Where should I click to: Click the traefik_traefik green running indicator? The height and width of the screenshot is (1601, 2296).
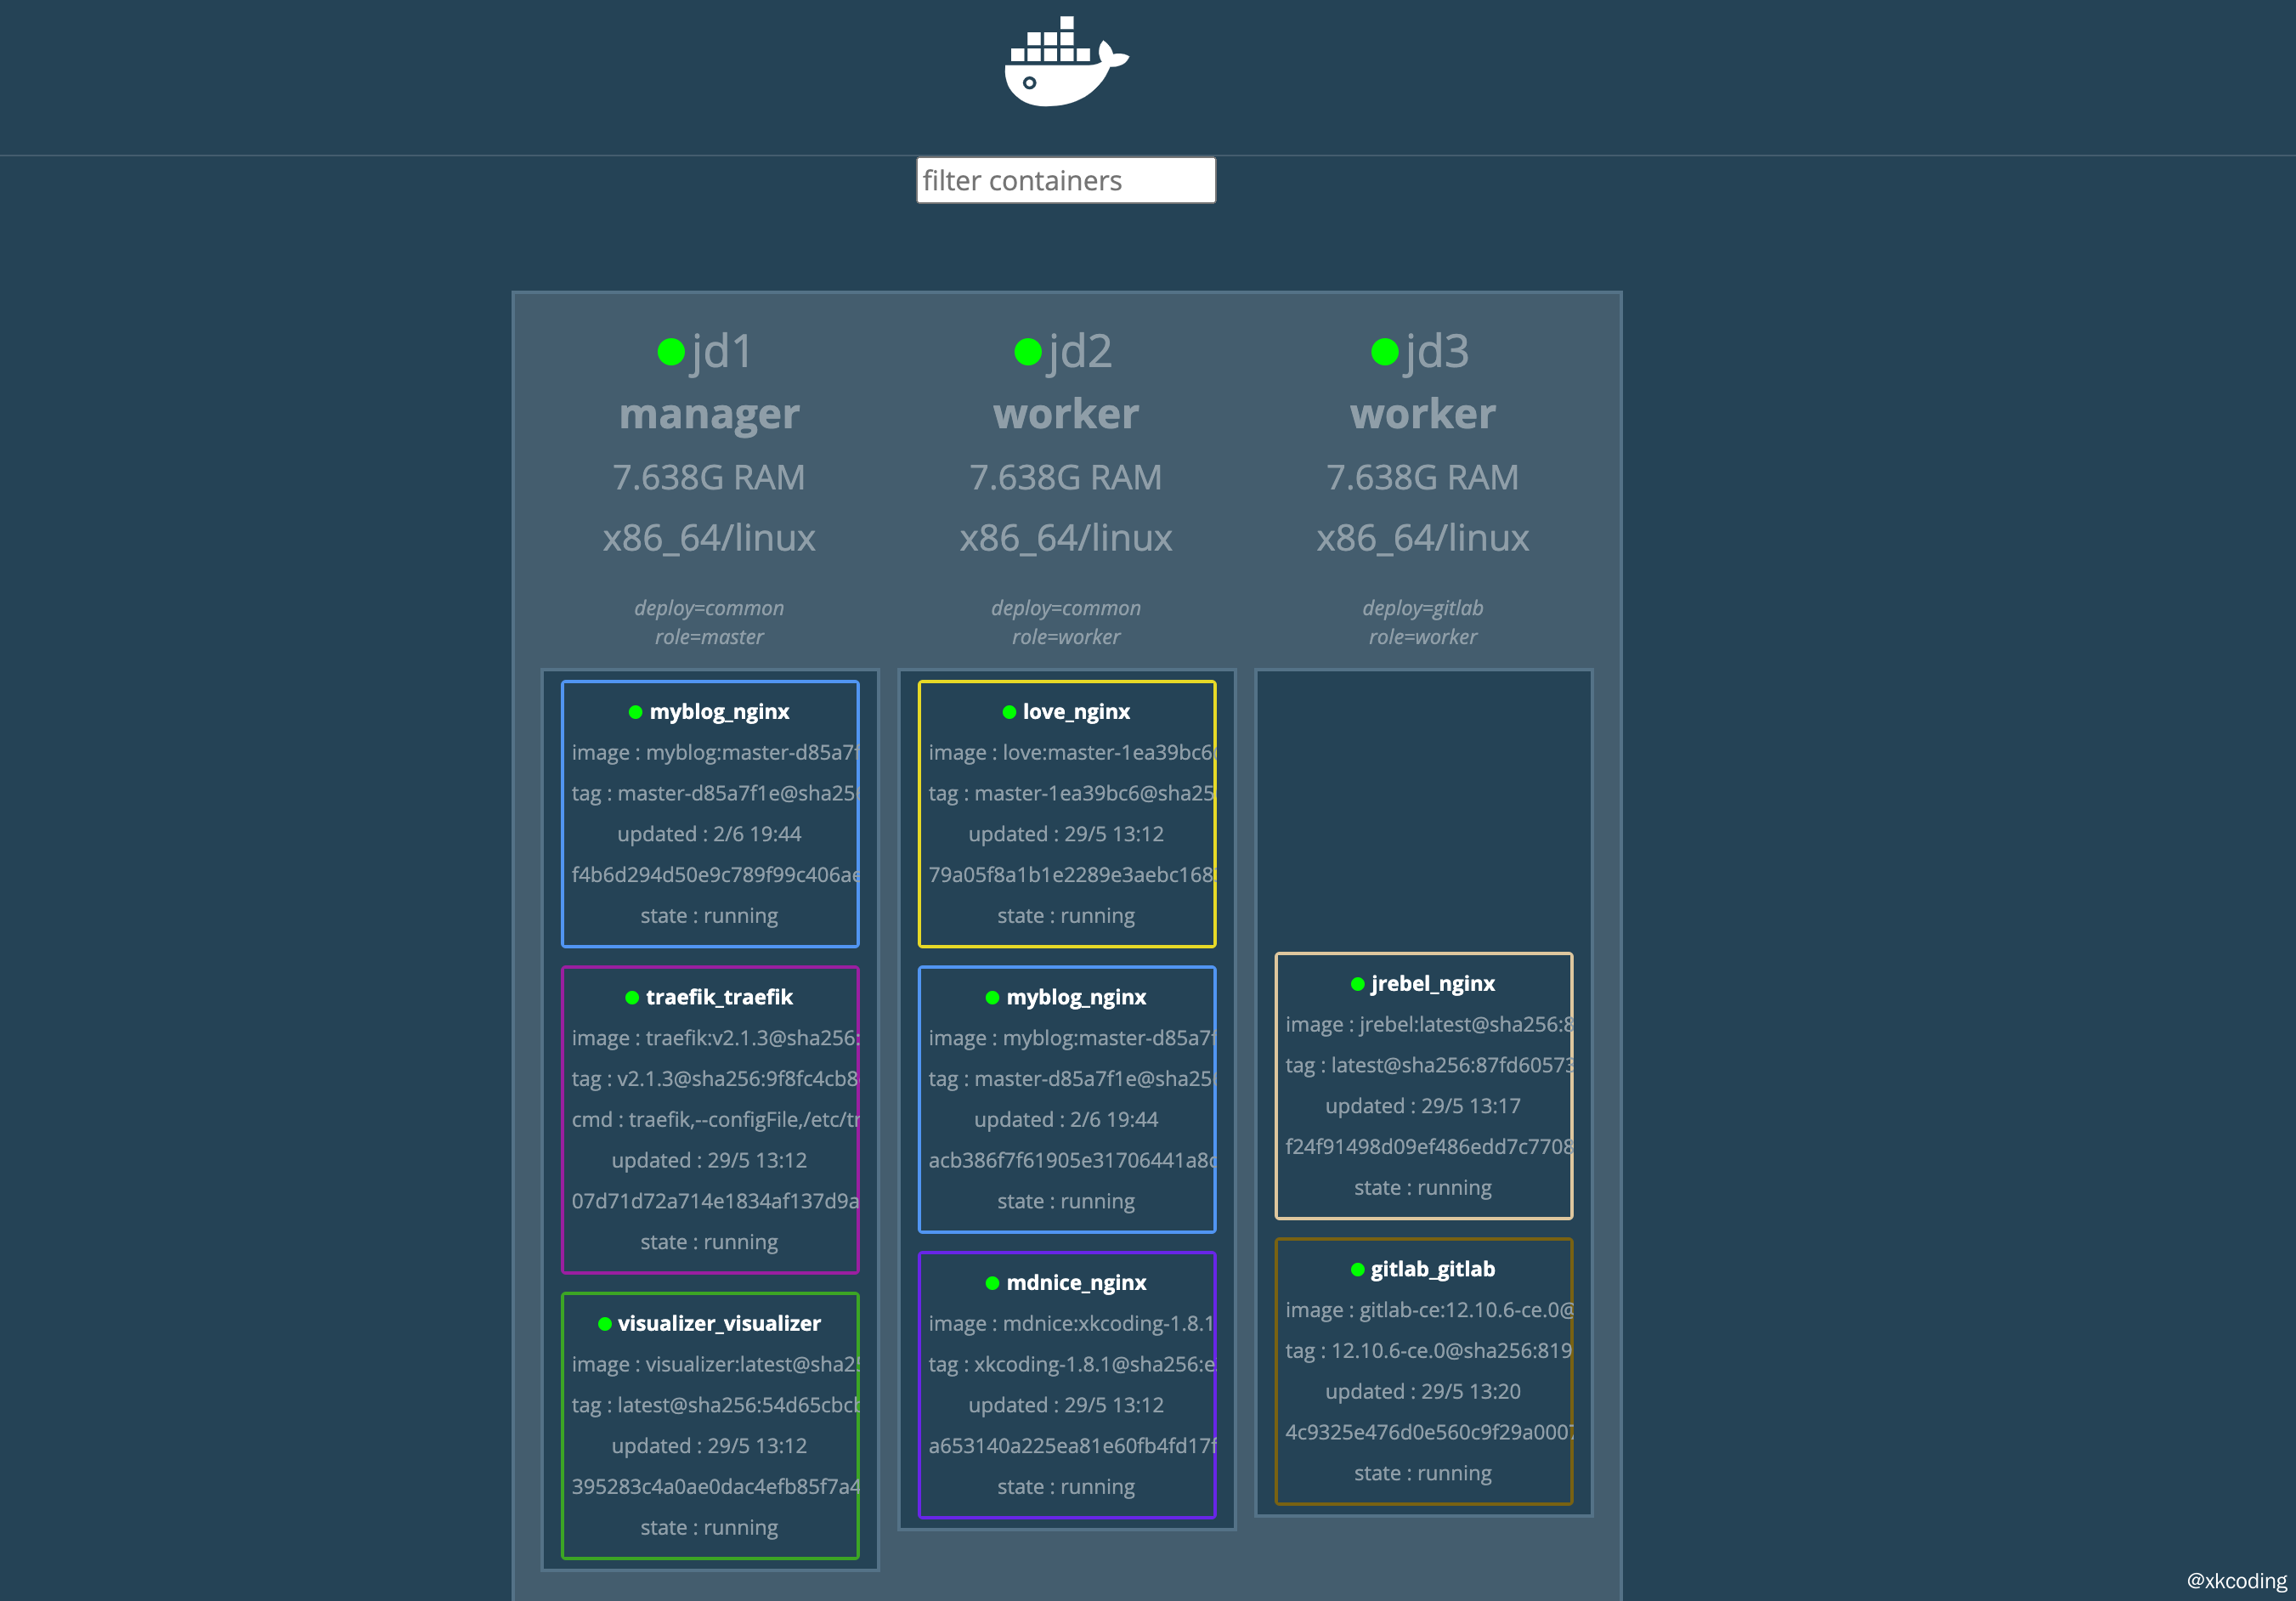tap(632, 998)
